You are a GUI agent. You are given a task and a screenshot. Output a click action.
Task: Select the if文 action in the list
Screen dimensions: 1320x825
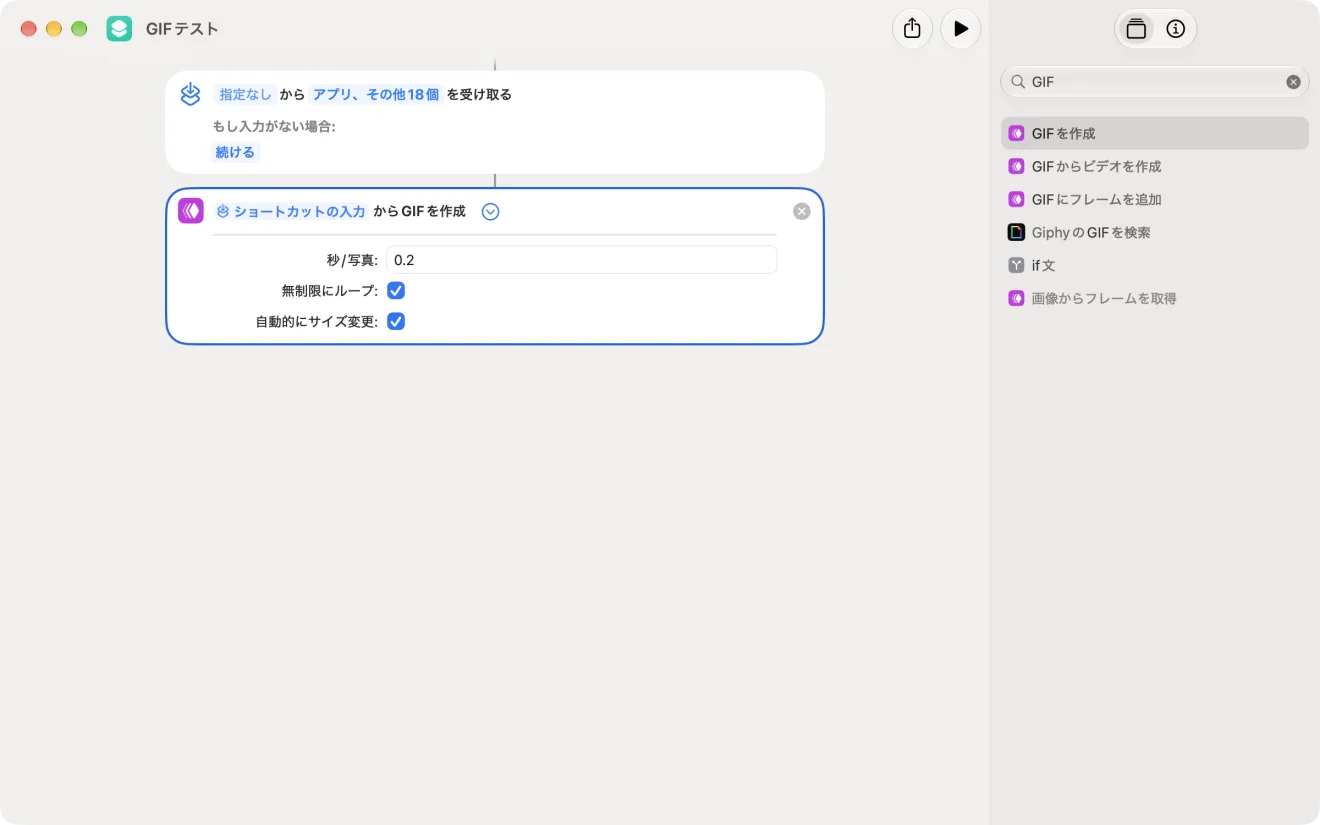1154,265
